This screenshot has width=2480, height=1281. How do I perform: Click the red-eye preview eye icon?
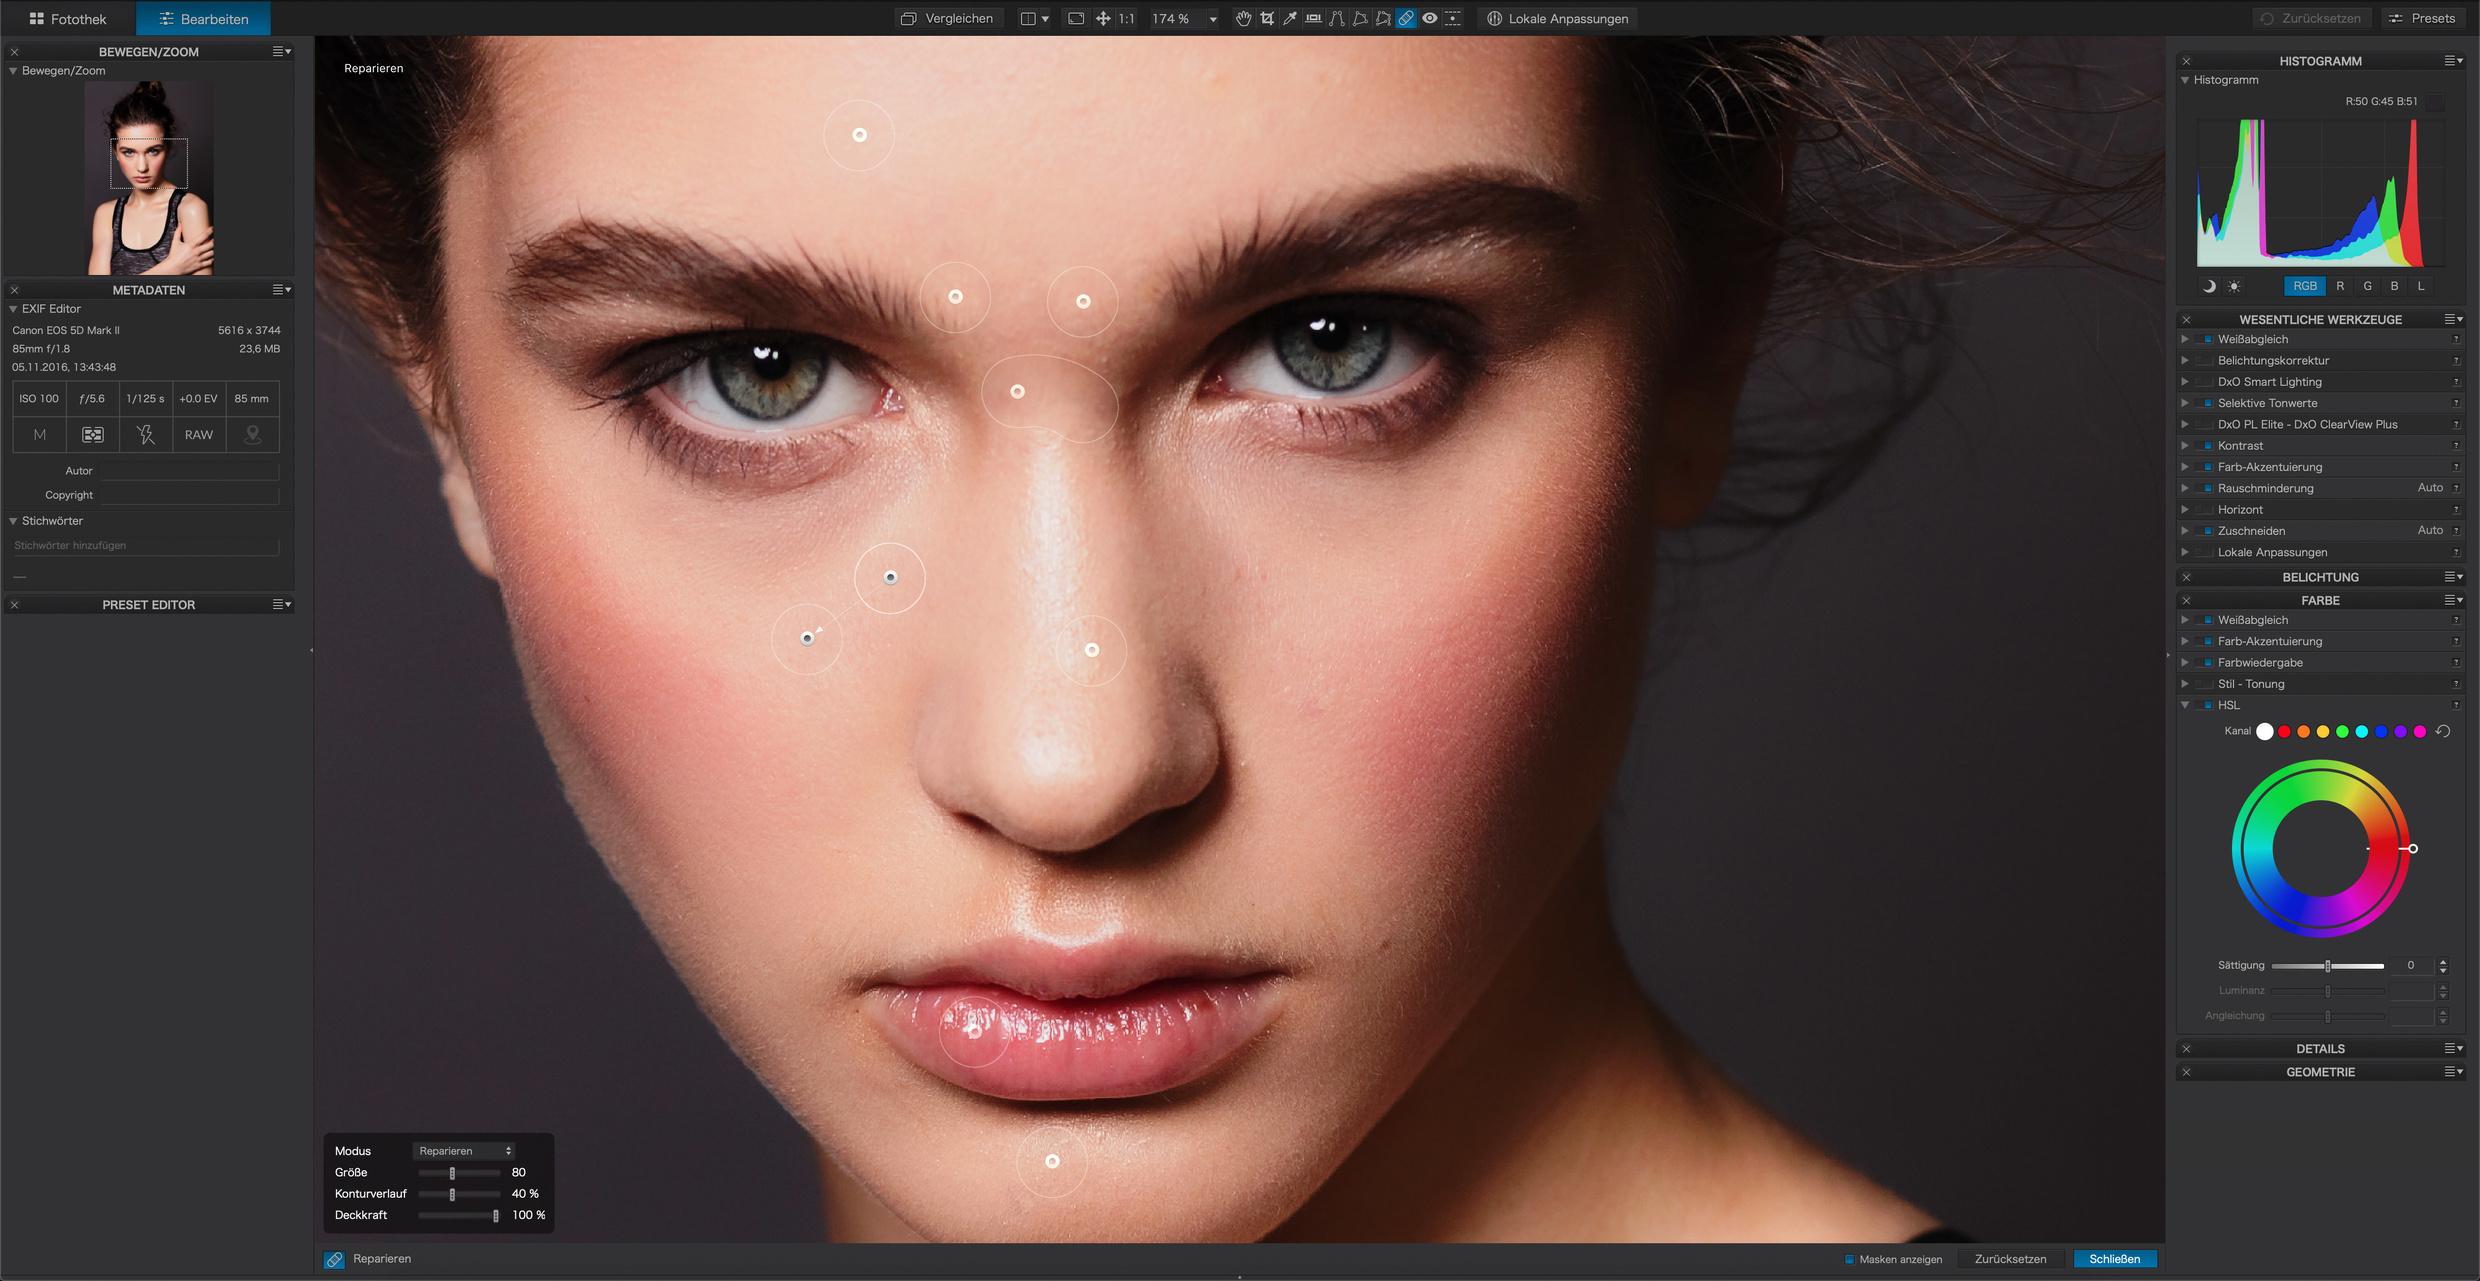click(x=1430, y=18)
